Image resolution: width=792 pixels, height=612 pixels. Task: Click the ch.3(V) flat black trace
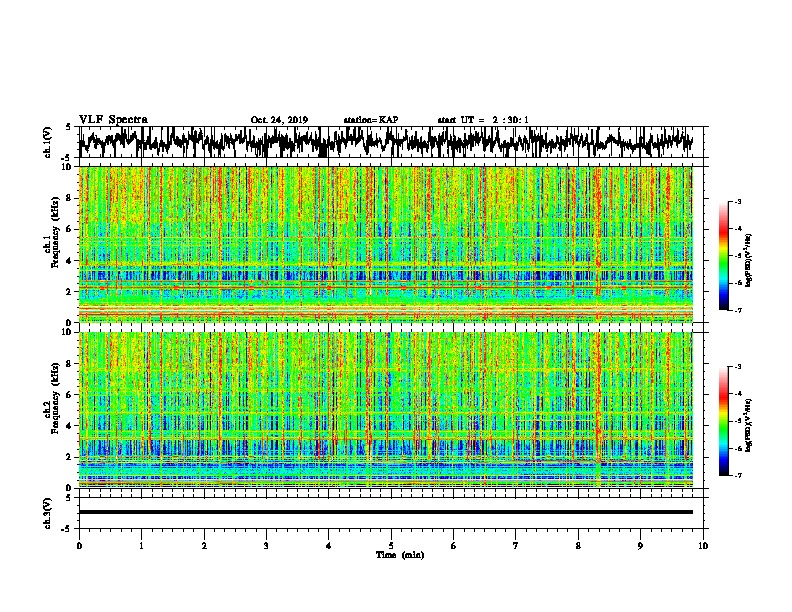point(386,512)
